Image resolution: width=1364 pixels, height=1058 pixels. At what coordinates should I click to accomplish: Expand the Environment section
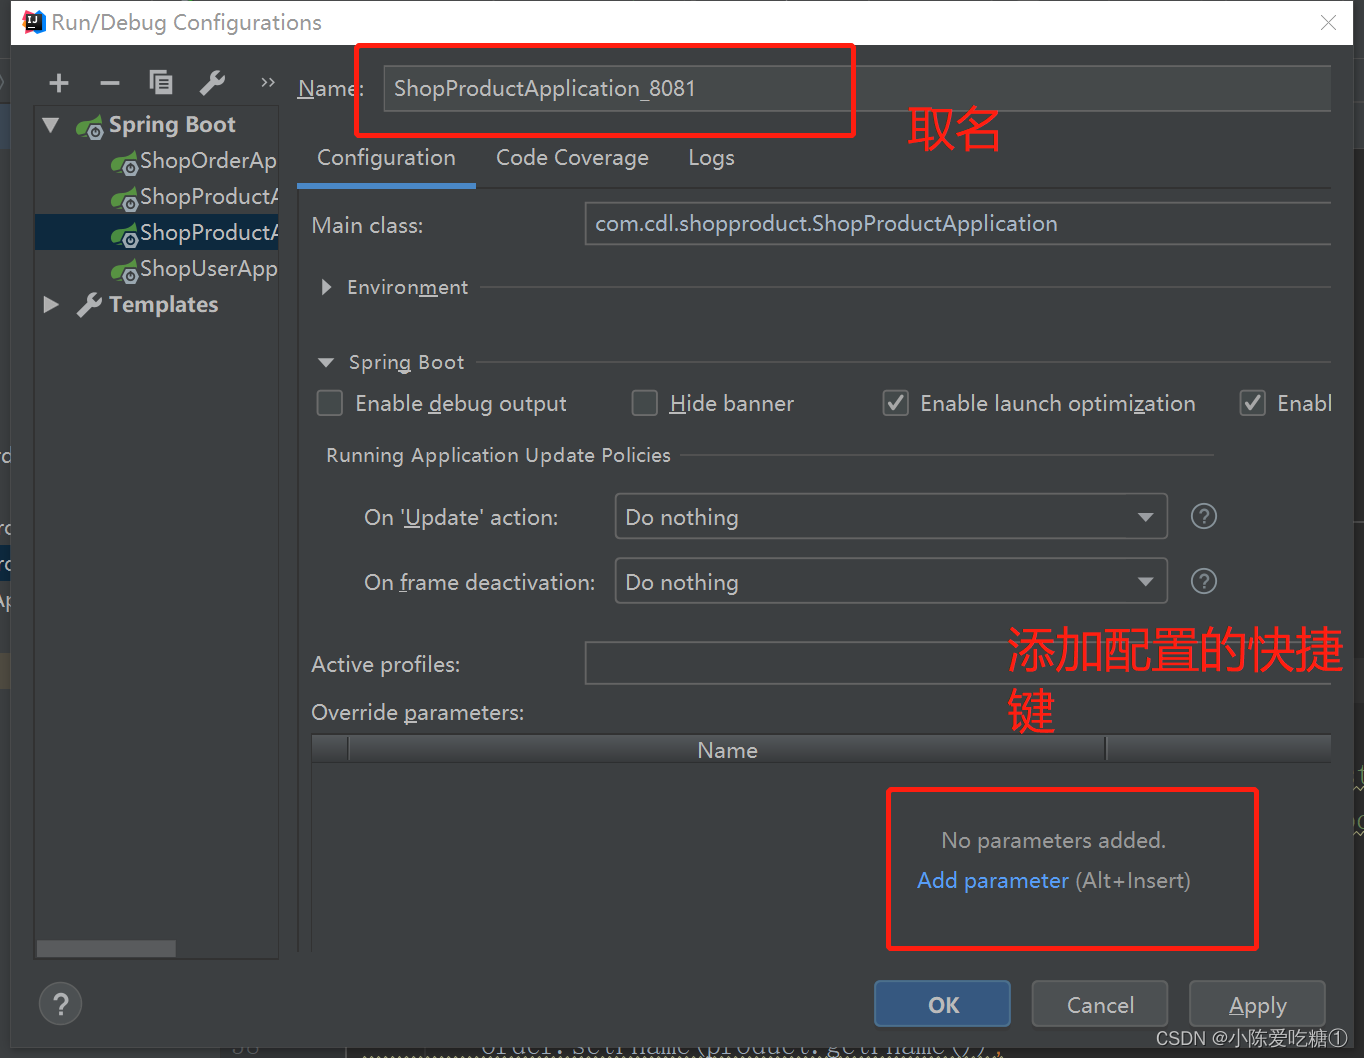(x=326, y=287)
